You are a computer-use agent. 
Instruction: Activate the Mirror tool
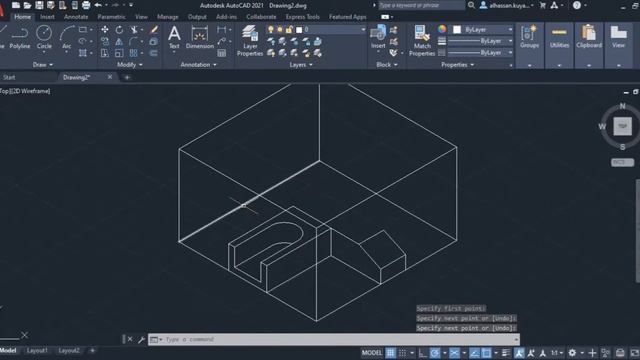[x=119, y=42]
